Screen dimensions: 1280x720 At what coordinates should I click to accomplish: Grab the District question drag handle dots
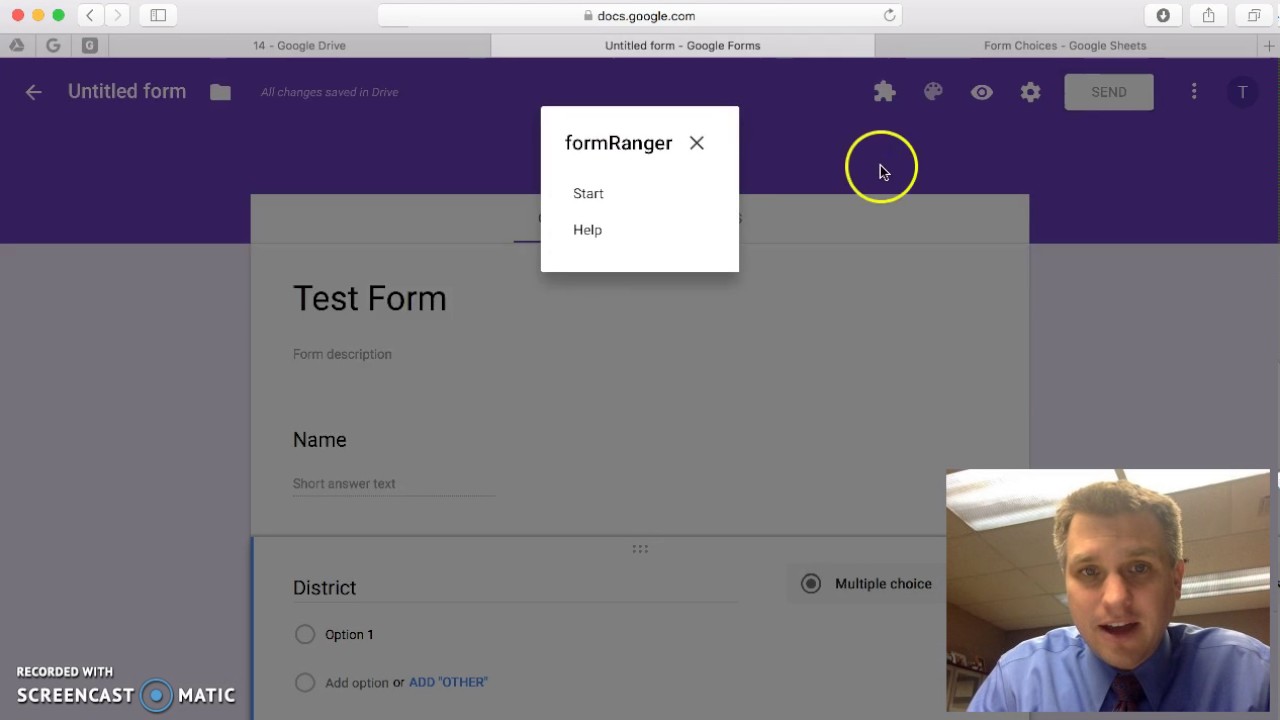pos(640,549)
